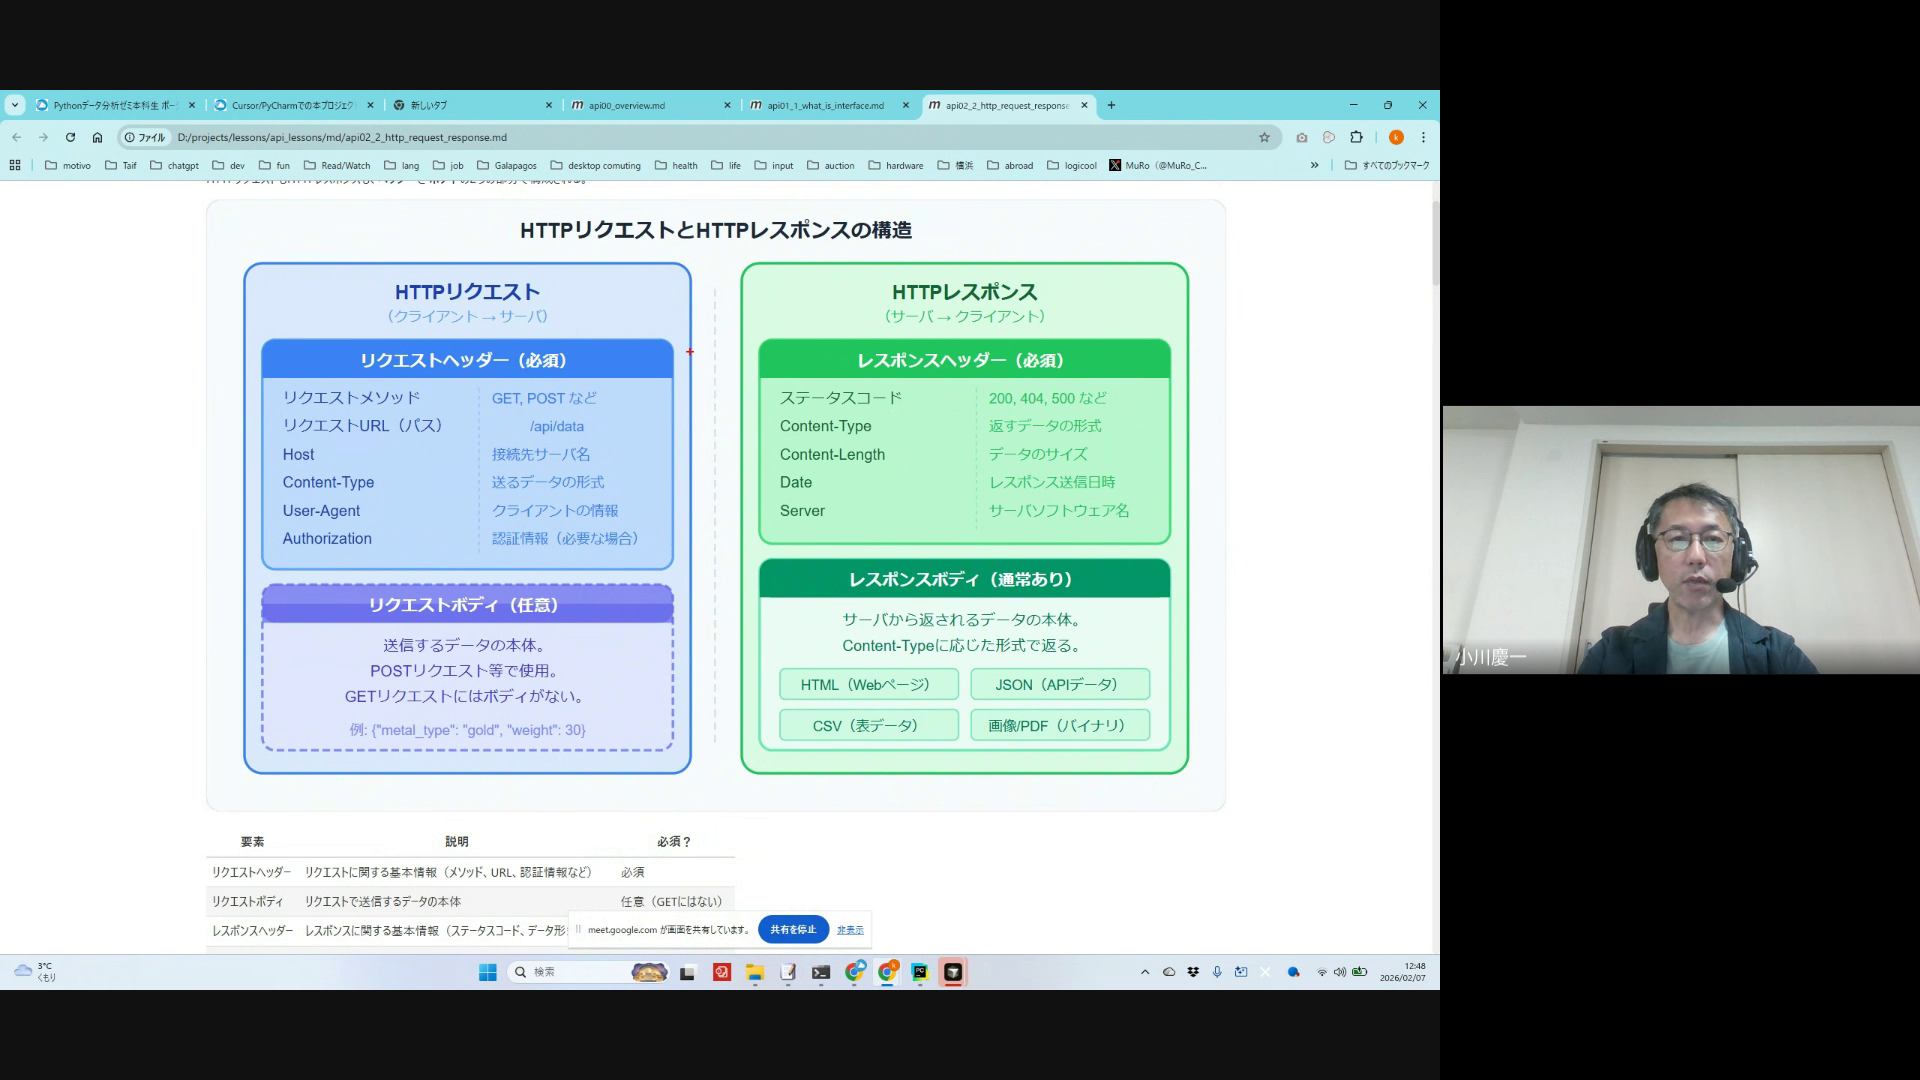Open the apps grid in bookmarks bar

15,165
